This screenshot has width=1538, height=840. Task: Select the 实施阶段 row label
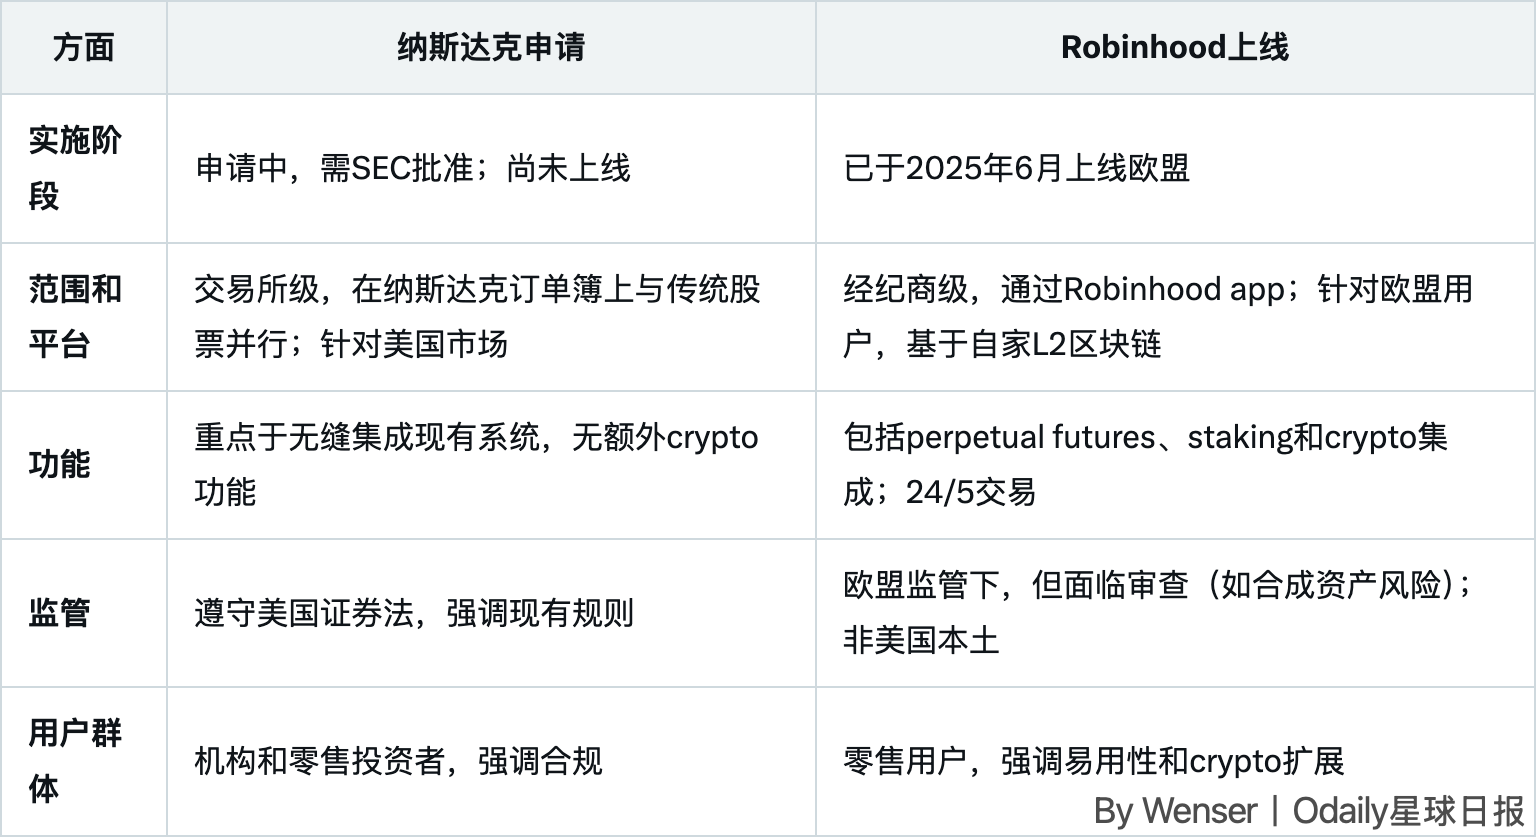(x=74, y=168)
